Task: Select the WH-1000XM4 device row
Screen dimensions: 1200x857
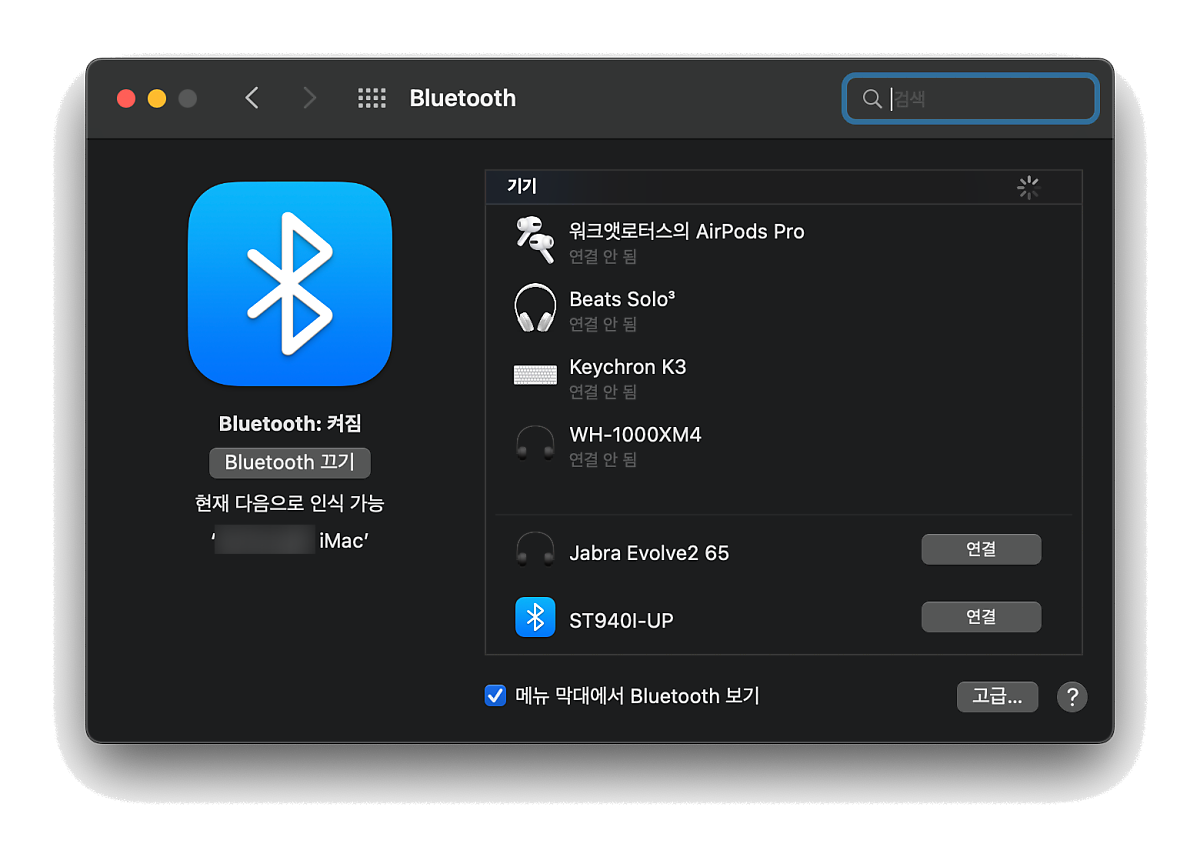Action: click(x=783, y=444)
